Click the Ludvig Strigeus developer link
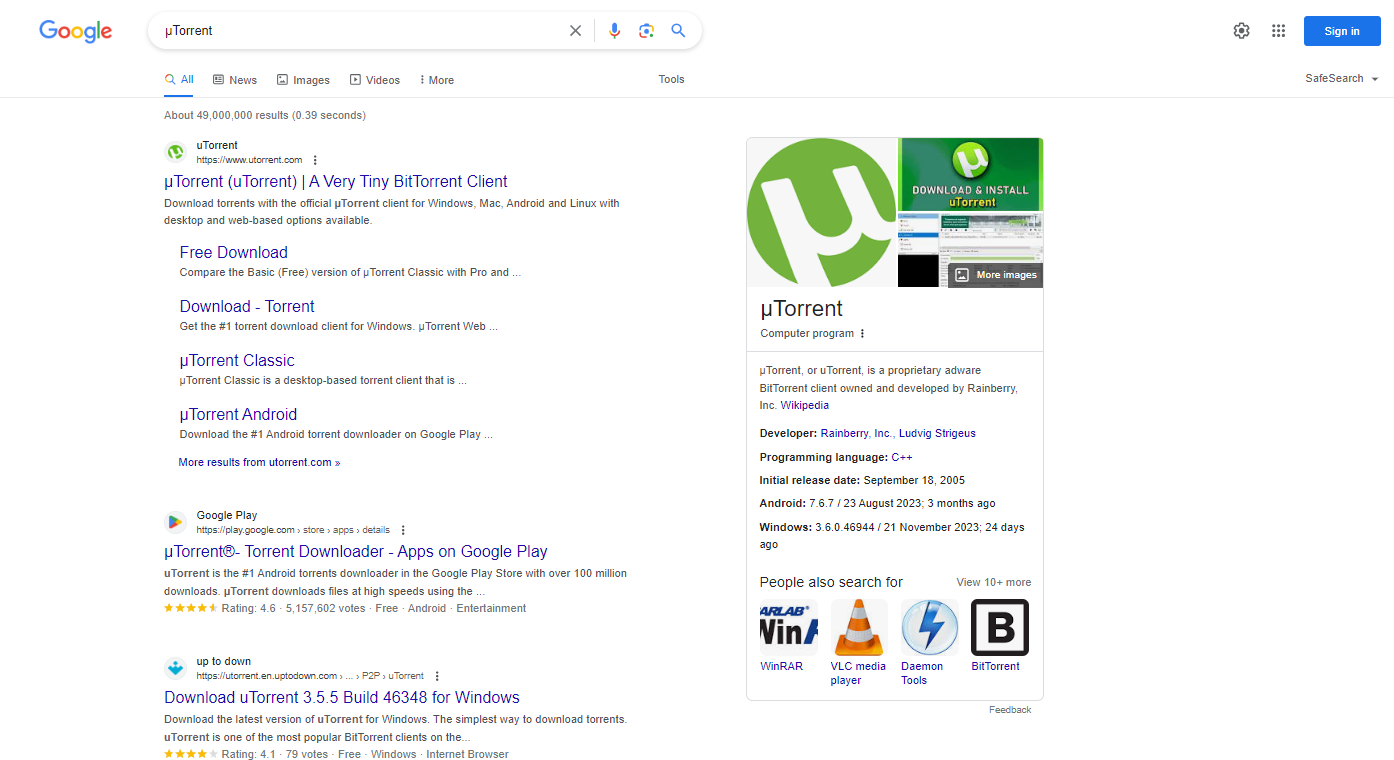Image resolution: width=1394 pixels, height=760 pixels. (x=937, y=434)
